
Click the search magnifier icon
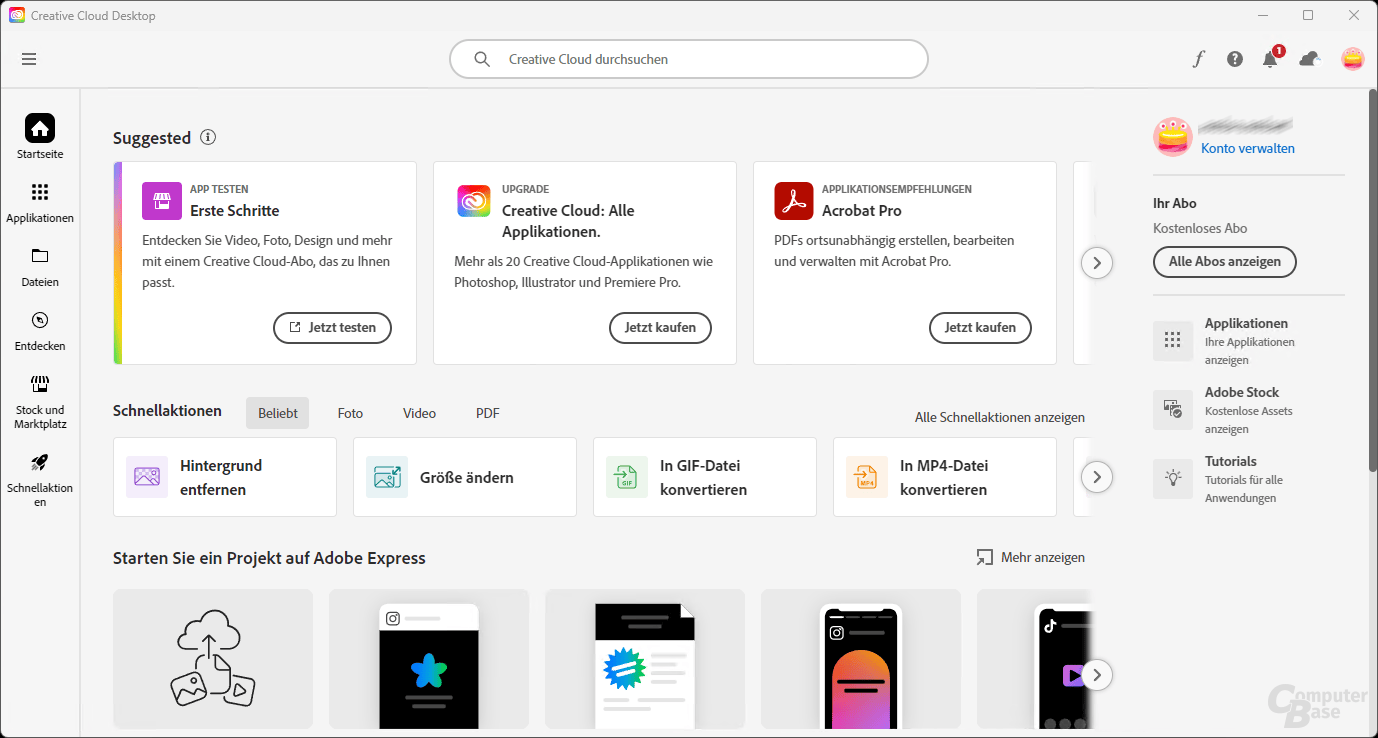pyautogui.click(x=482, y=59)
